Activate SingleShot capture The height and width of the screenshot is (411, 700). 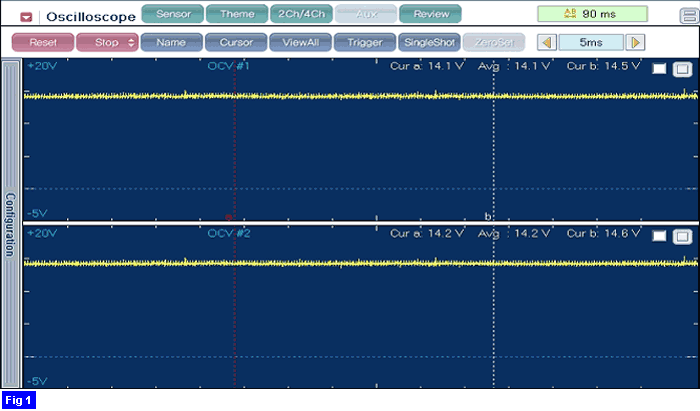428,43
